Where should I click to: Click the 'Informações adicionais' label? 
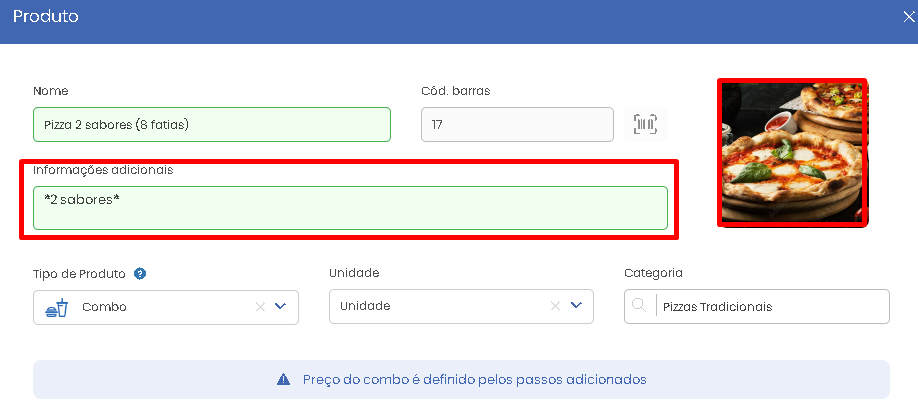pyautogui.click(x=103, y=170)
